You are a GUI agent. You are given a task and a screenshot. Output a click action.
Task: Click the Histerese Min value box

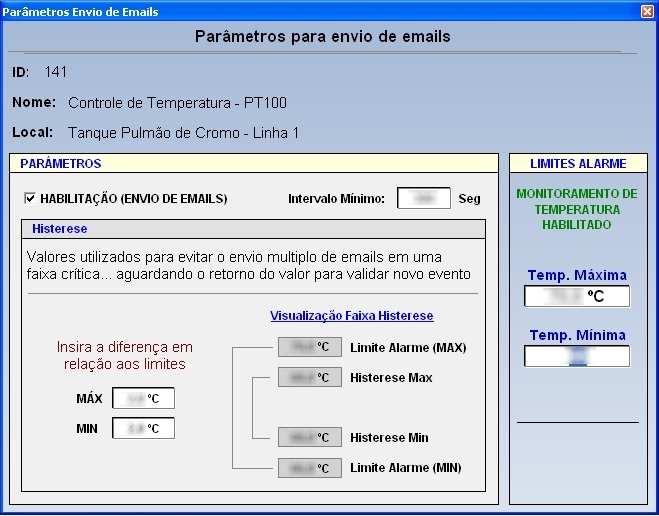click(x=310, y=437)
